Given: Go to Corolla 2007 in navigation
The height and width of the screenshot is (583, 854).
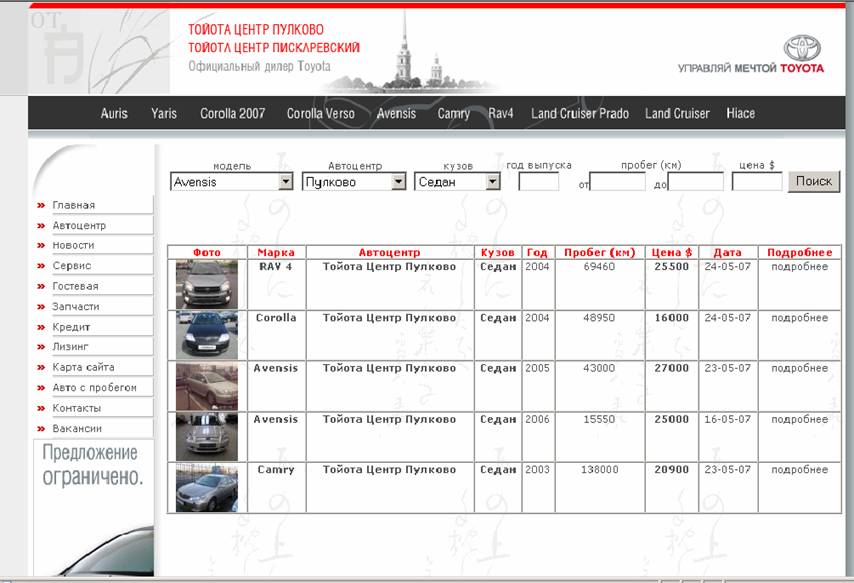Looking at the screenshot, I should (x=233, y=113).
